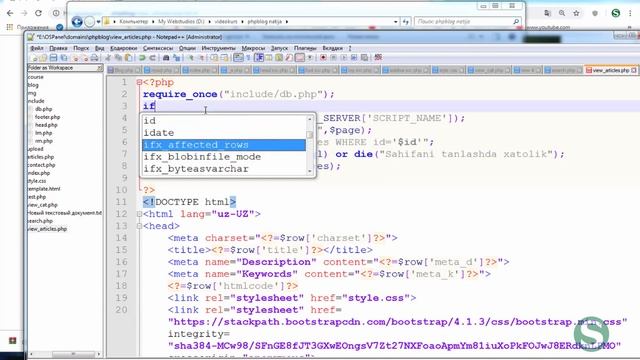Screen dimensions: 640x360
Task: Click the Find and Replace toolbar icon
Action: click(x=177, y=58)
